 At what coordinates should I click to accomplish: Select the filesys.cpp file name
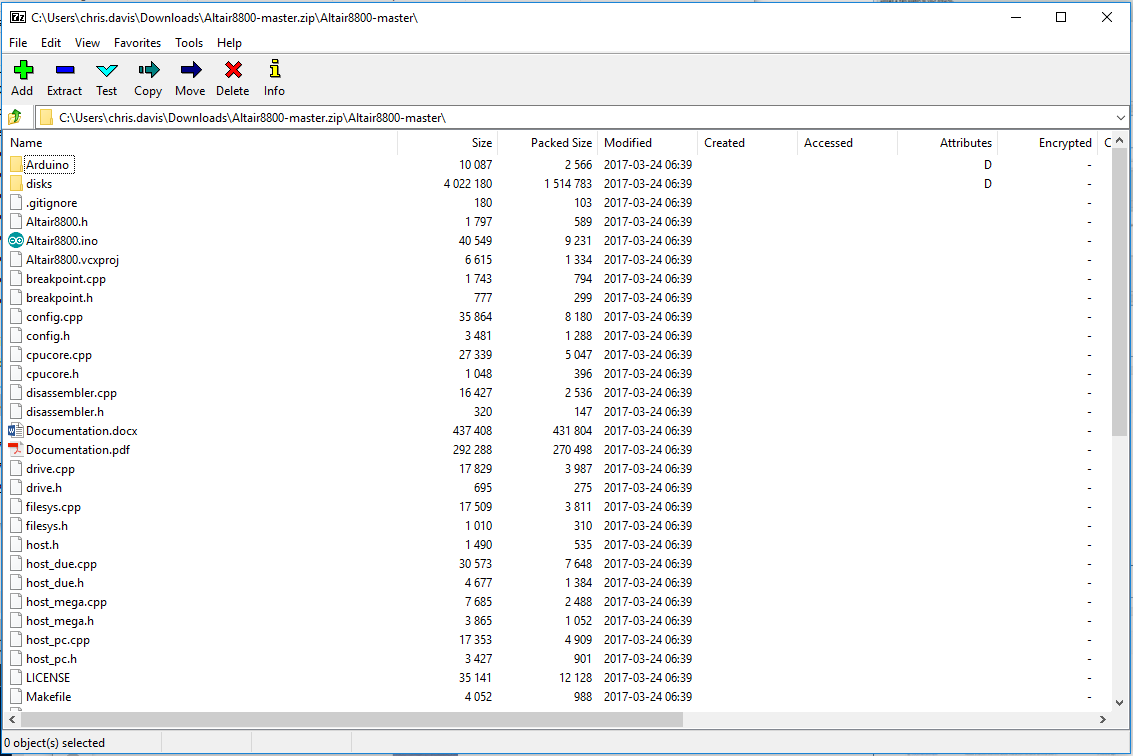[53, 507]
